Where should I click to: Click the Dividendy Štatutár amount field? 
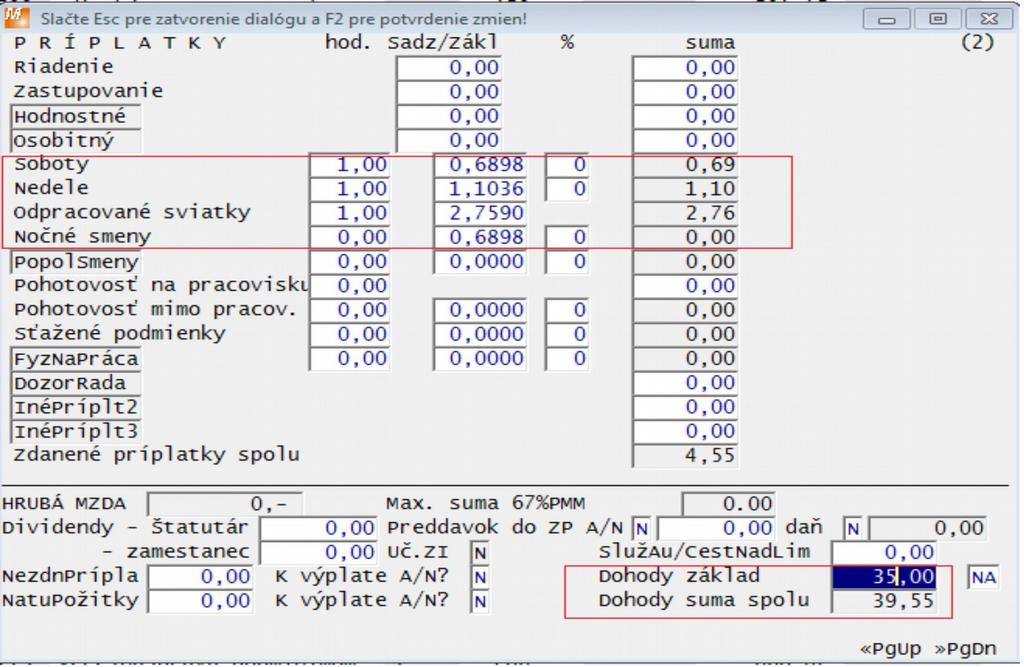coord(318,528)
